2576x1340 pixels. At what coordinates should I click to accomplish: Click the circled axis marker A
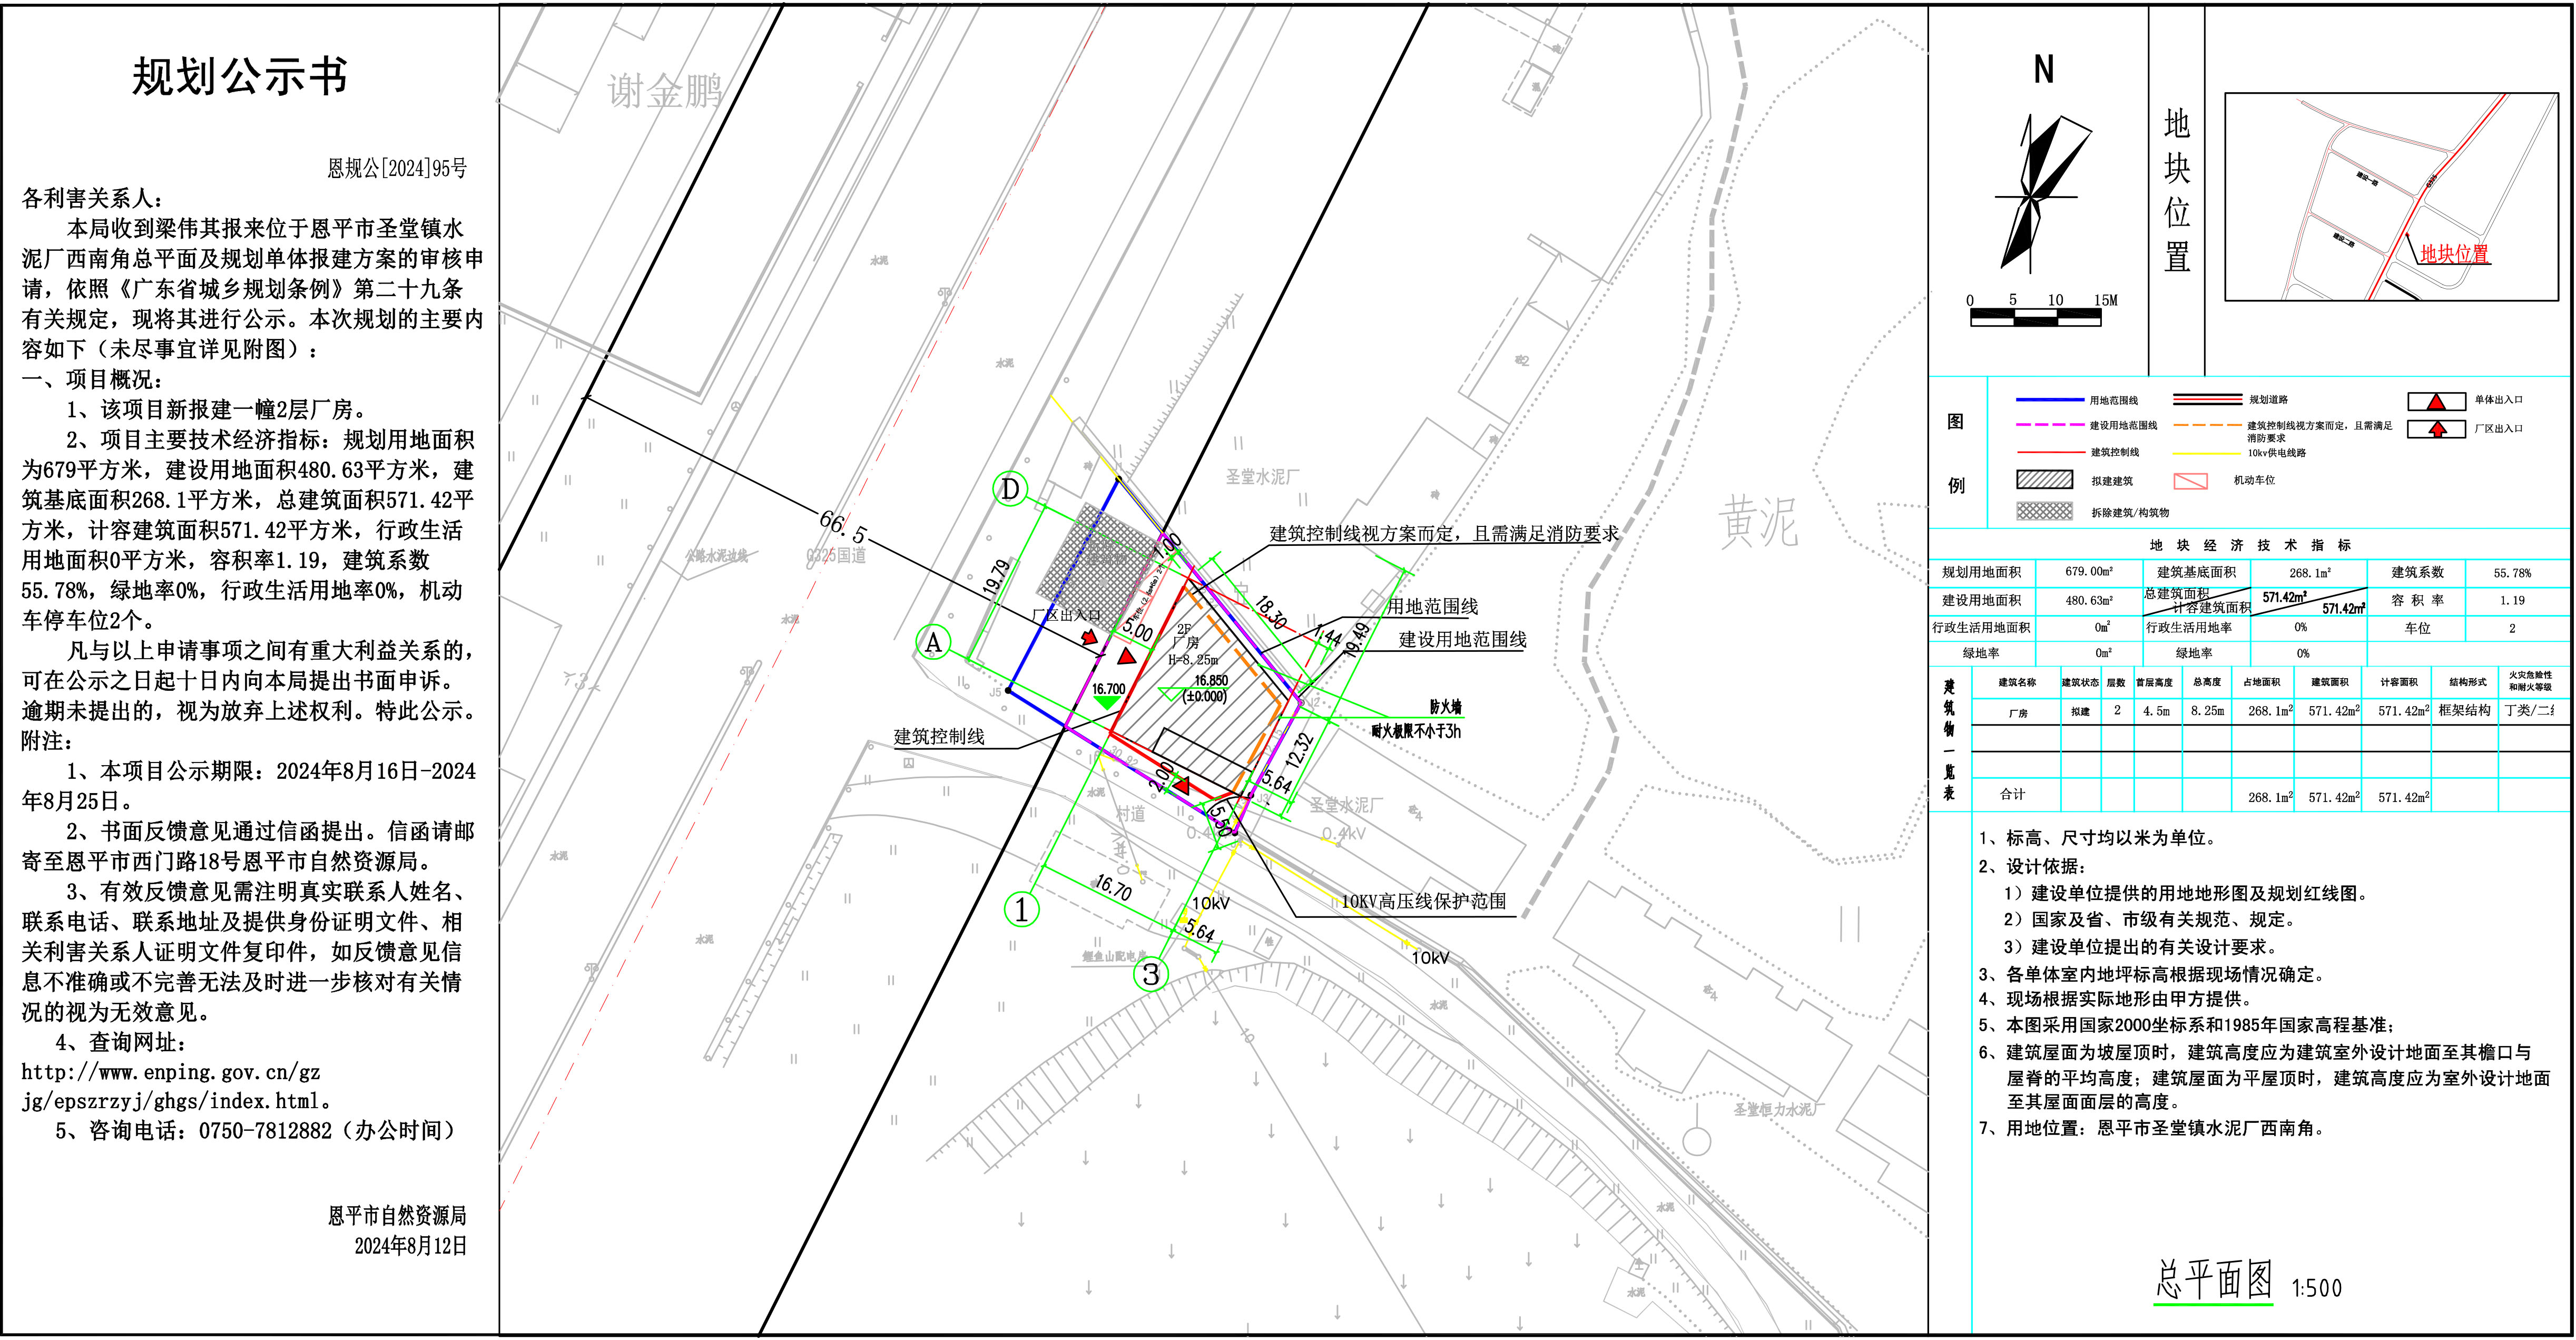934,642
